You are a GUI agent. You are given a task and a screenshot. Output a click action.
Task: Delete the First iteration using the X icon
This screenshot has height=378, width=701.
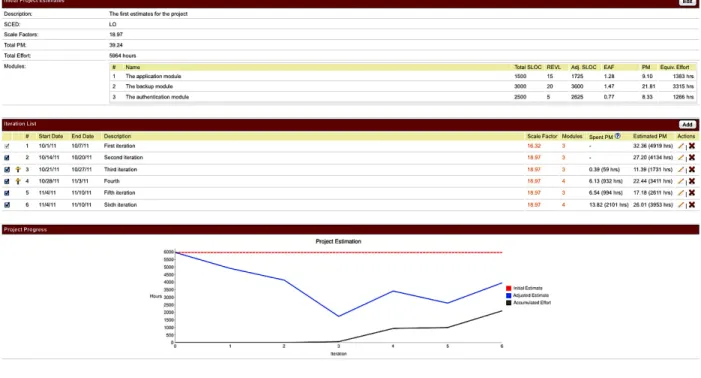point(692,146)
